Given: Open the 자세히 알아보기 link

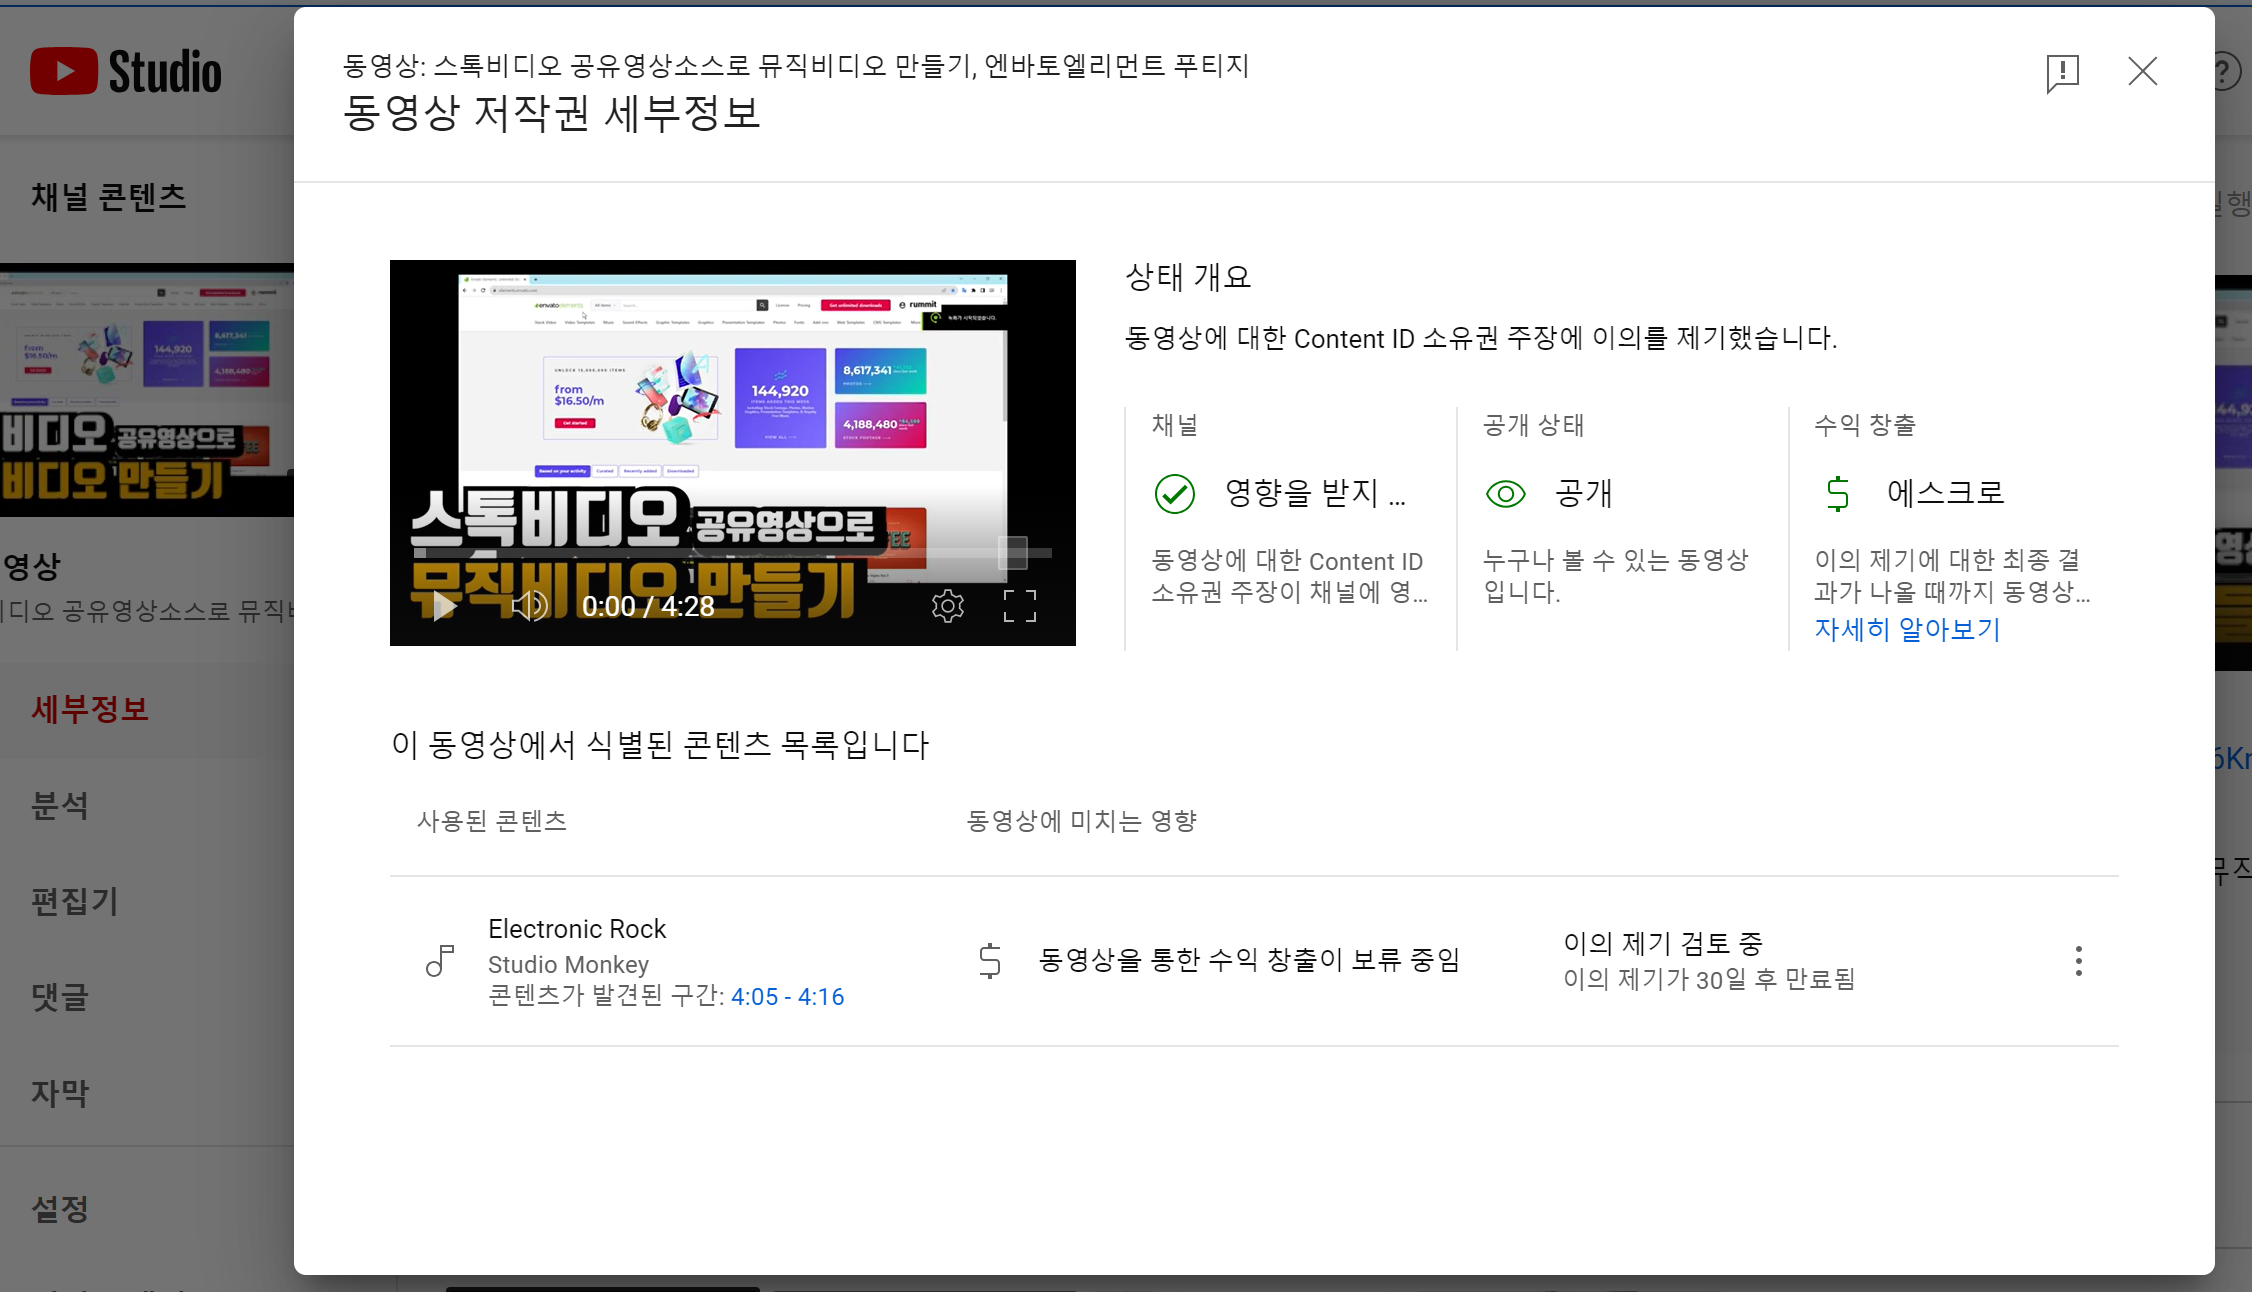Looking at the screenshot, I should coord(1907,630).
